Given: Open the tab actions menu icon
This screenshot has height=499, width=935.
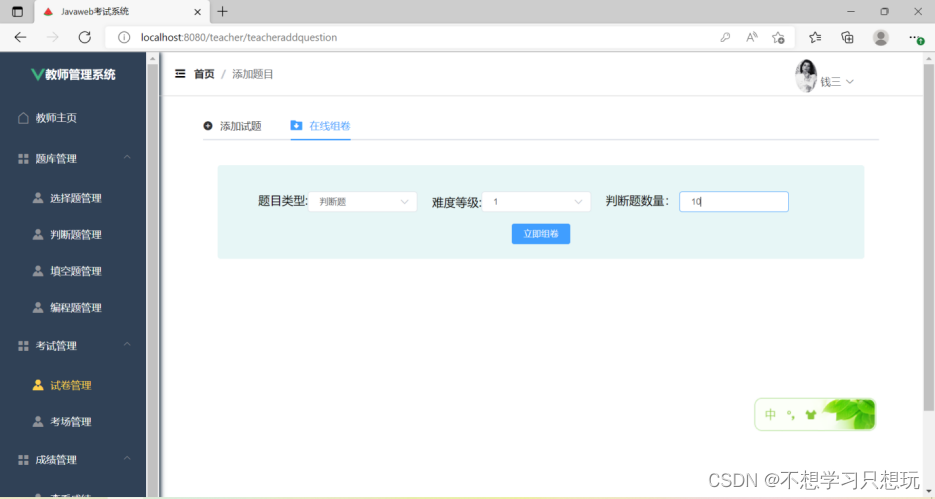Looking at the screenshot, I should 17,11.
